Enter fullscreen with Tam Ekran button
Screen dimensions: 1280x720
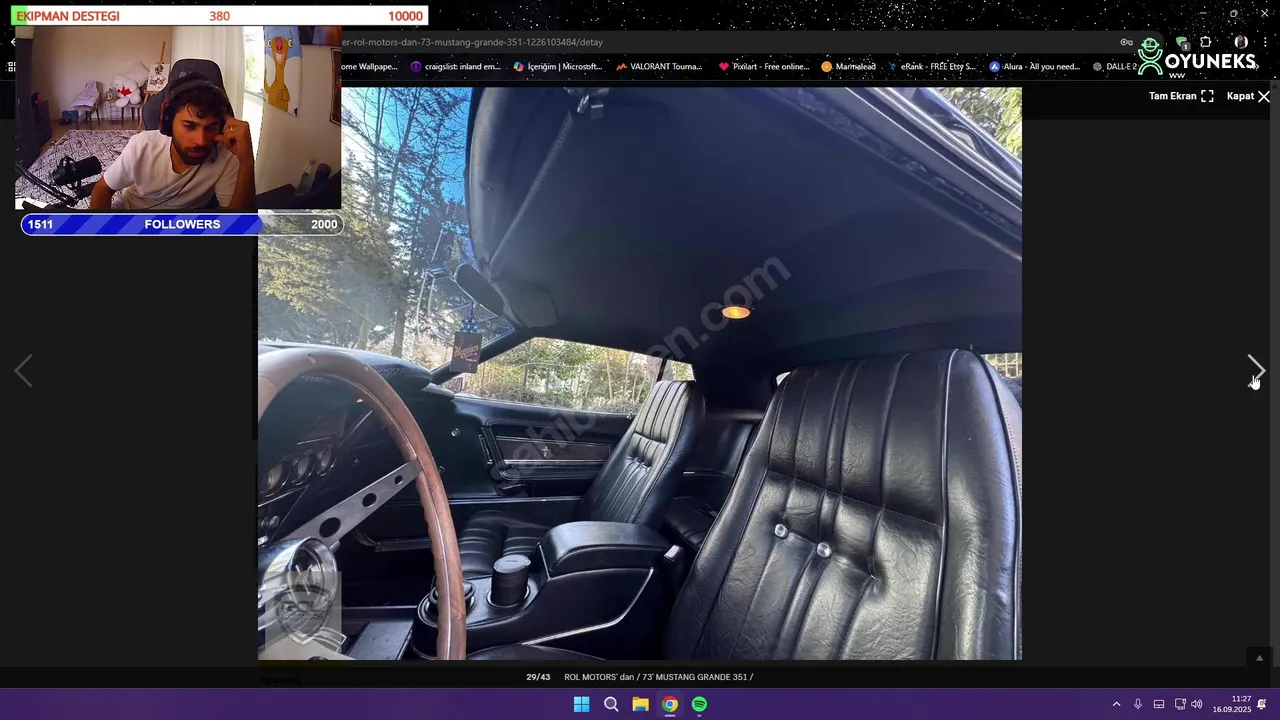(x=1181, y=96)
